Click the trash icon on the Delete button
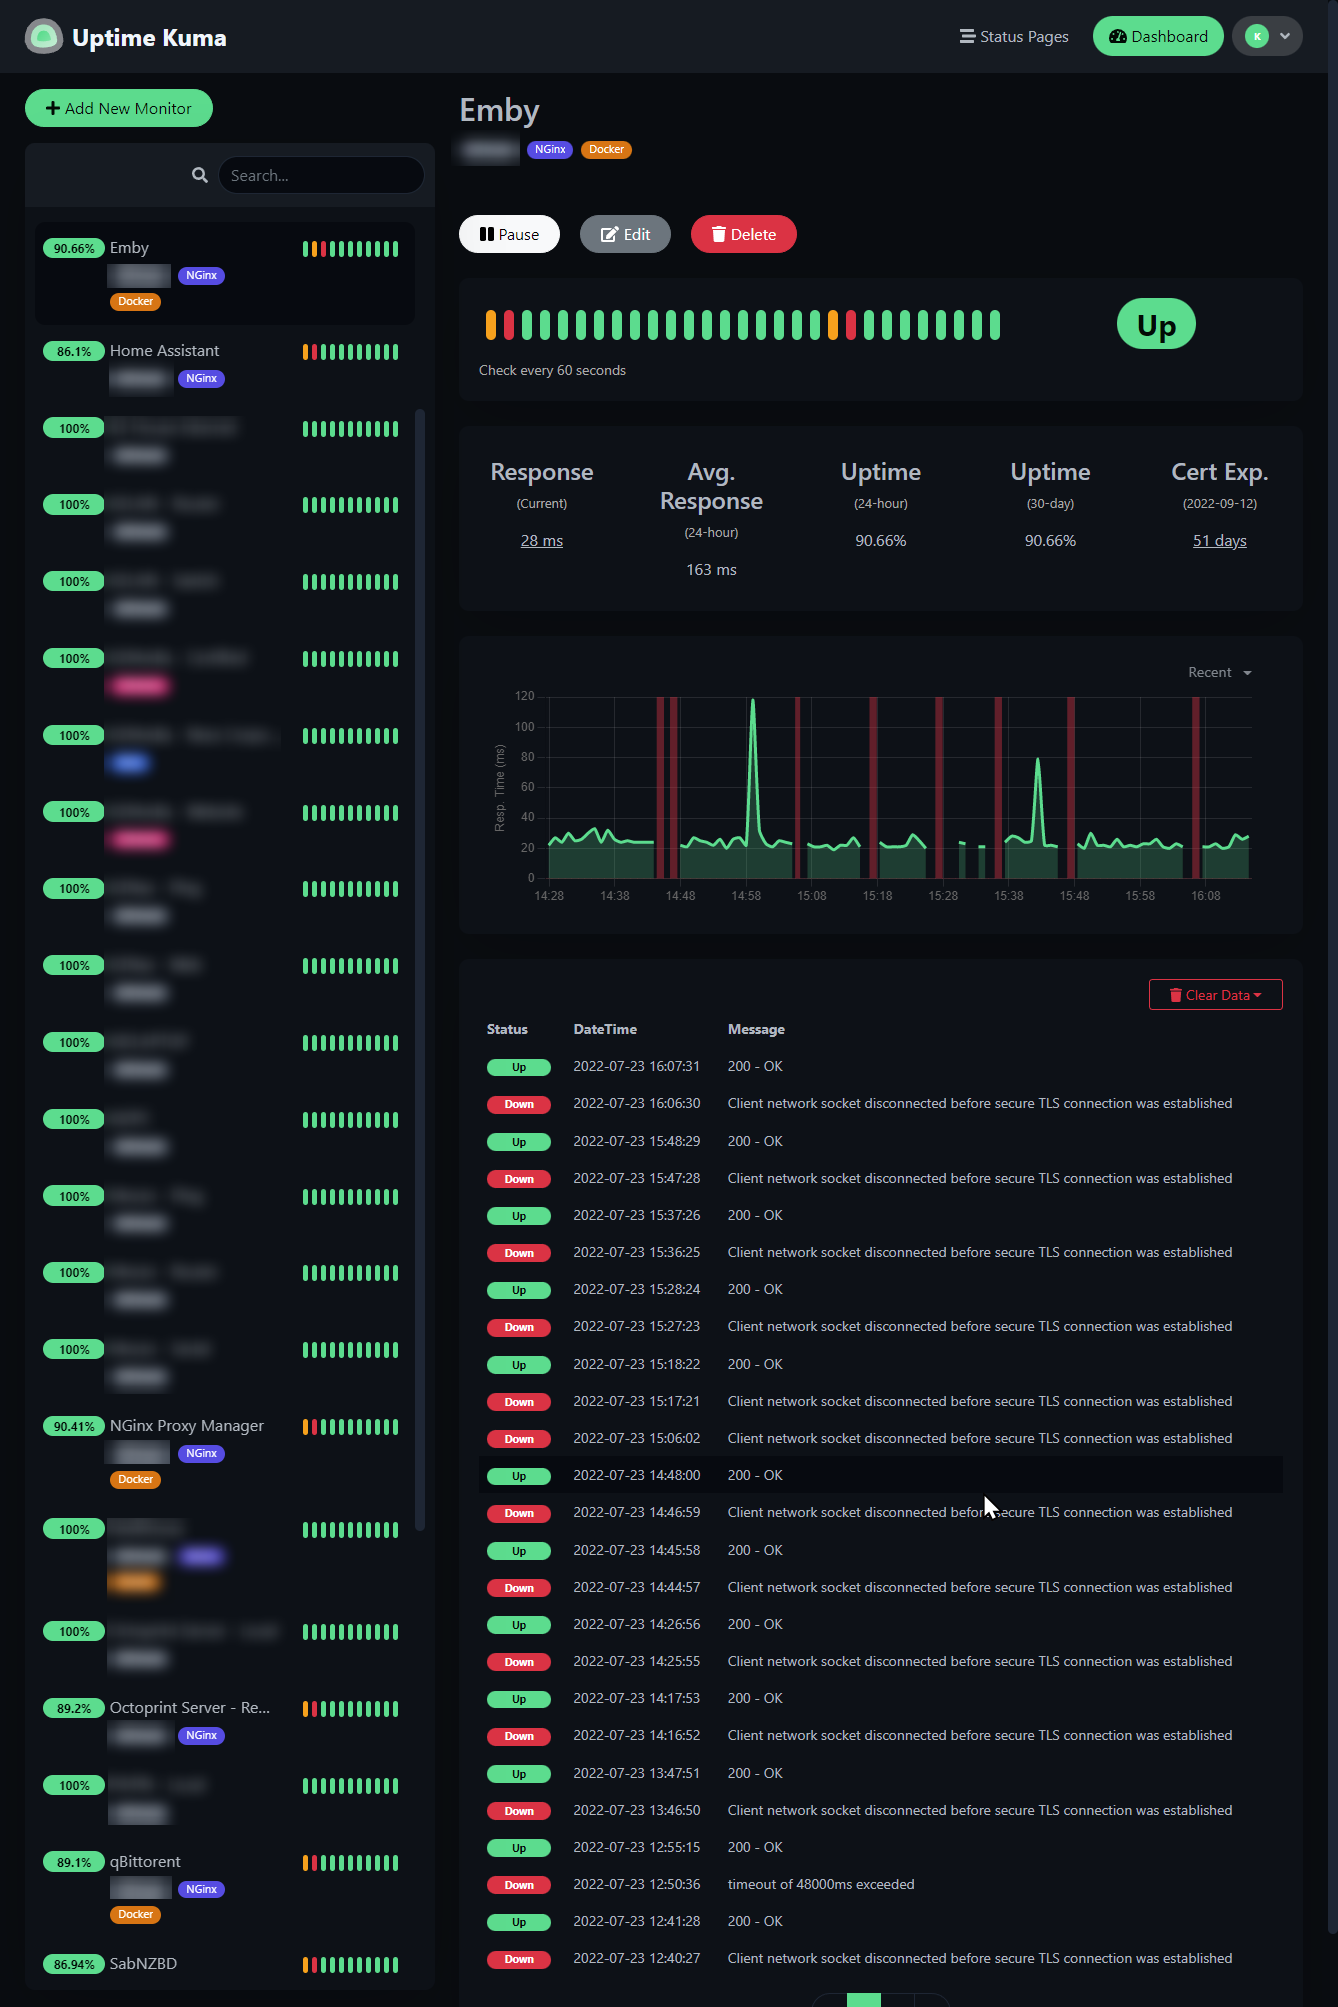 718,234
